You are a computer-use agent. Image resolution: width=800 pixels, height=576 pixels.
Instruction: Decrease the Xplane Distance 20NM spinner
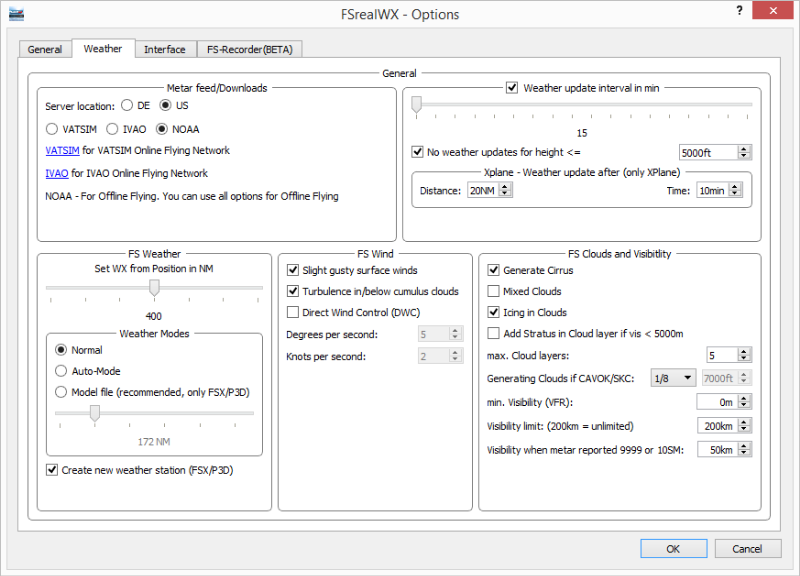505,194
